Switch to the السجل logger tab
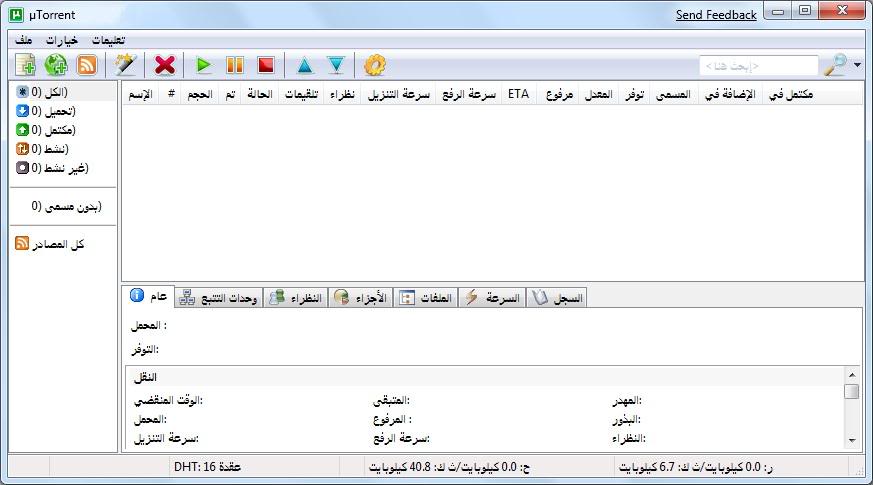This screenshot has height=485, width=873. tap(557, 298)
